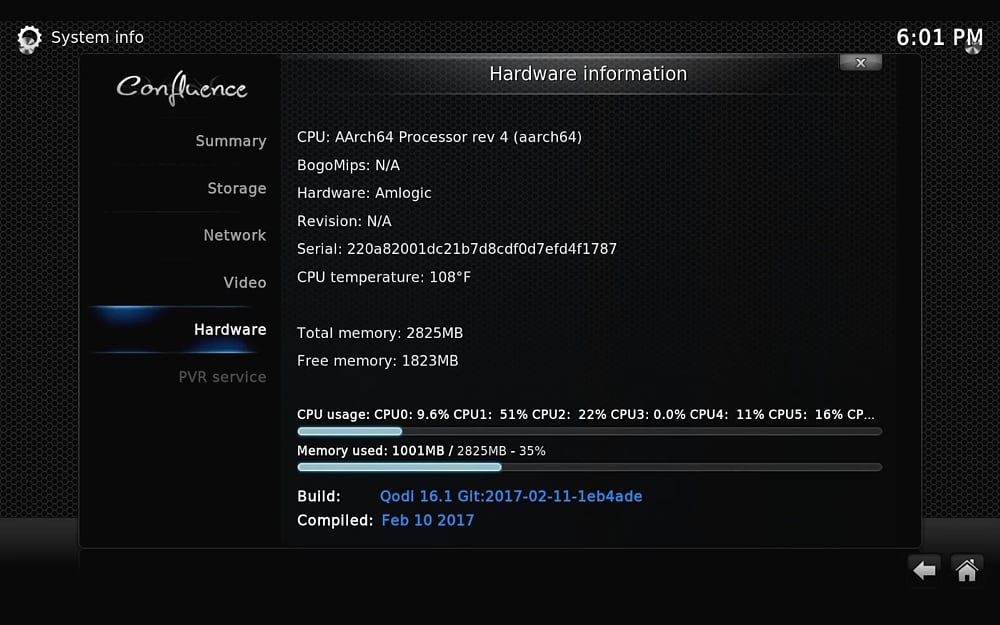Select the Summary section

pos(231,140)
